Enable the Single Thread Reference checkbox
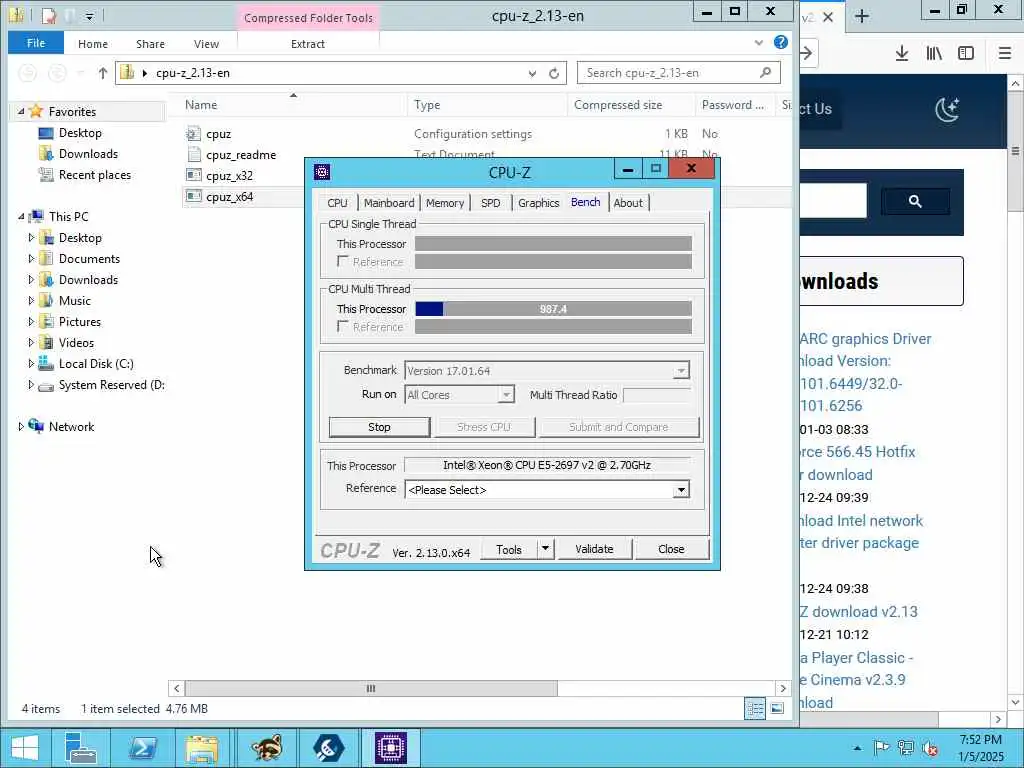Image resolution: width=1024 pixels, height=768 pixels. pyautogui.click(x=343, y=261)
